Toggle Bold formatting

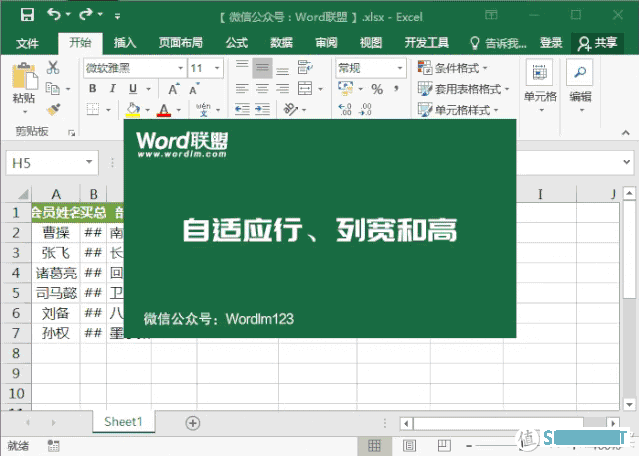tap(93, 88)
